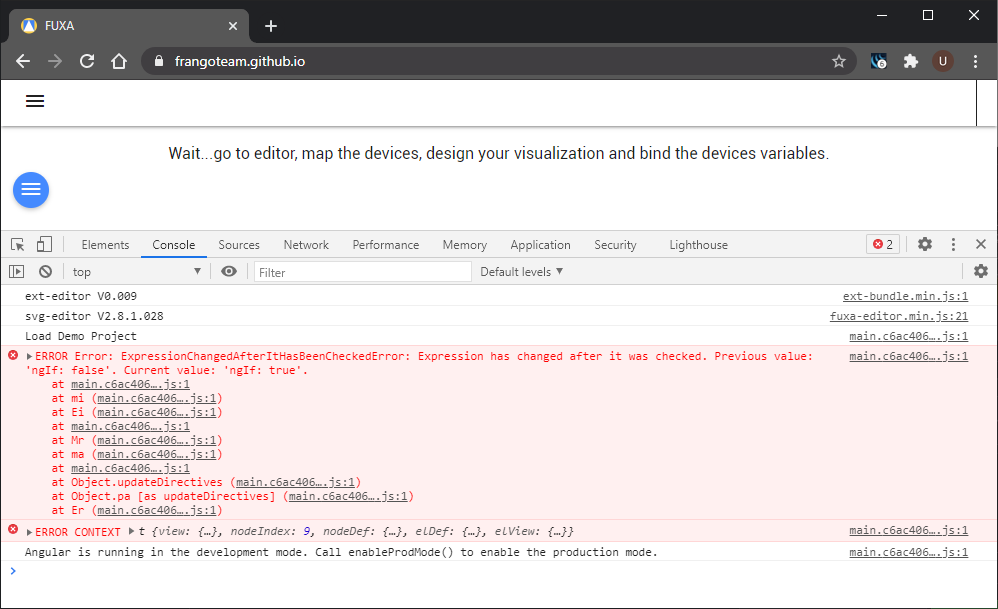Screen dimensions: 998x609
Task: Toggle the error count badge filter
Action: 882,244
